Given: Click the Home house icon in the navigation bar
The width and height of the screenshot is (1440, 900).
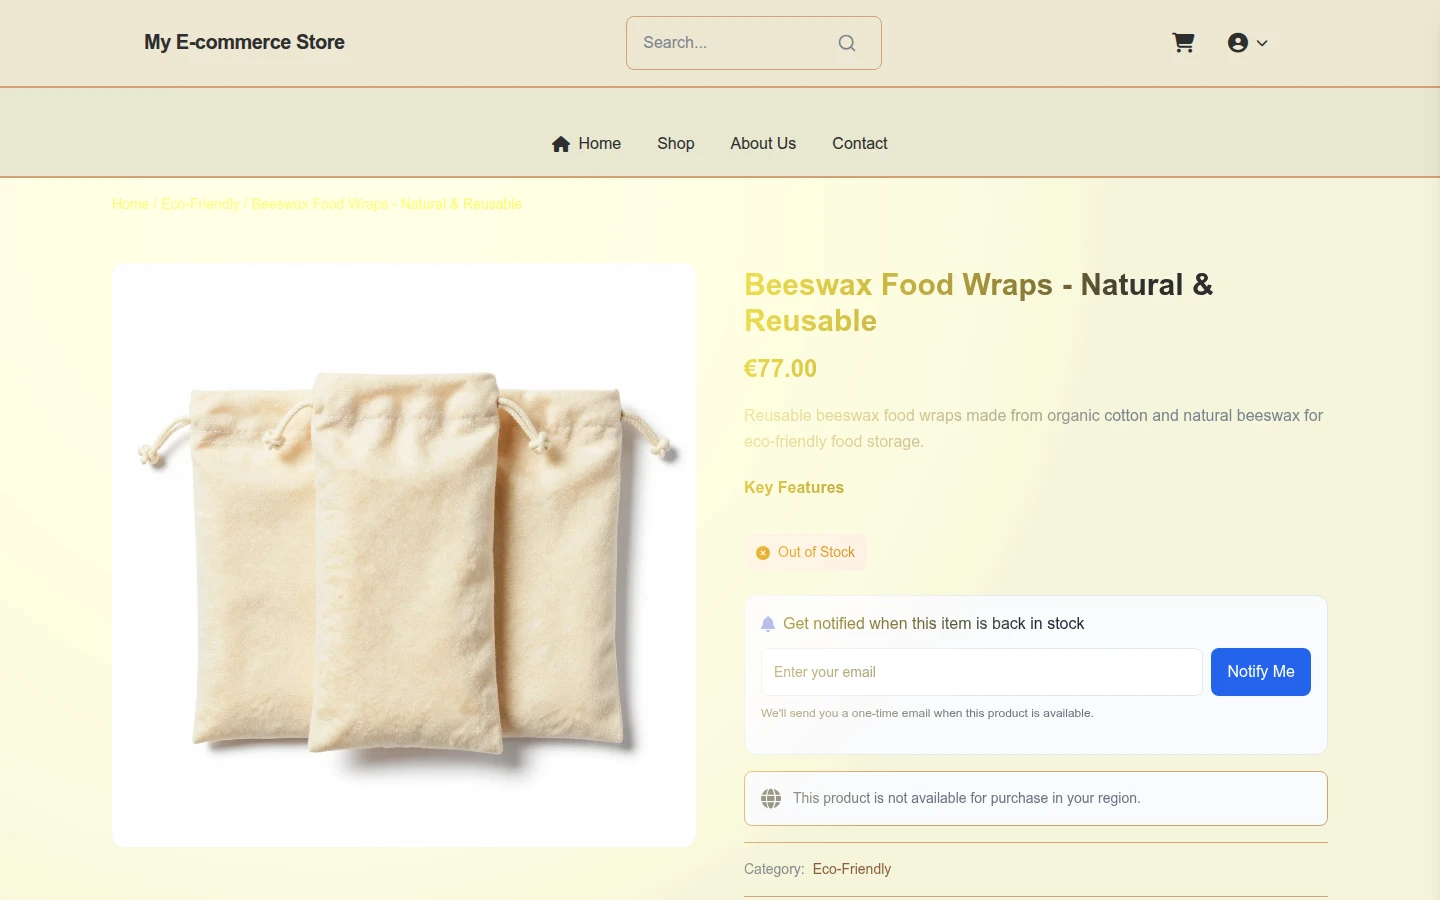Looking at the screenshot, I should (561, 144).
